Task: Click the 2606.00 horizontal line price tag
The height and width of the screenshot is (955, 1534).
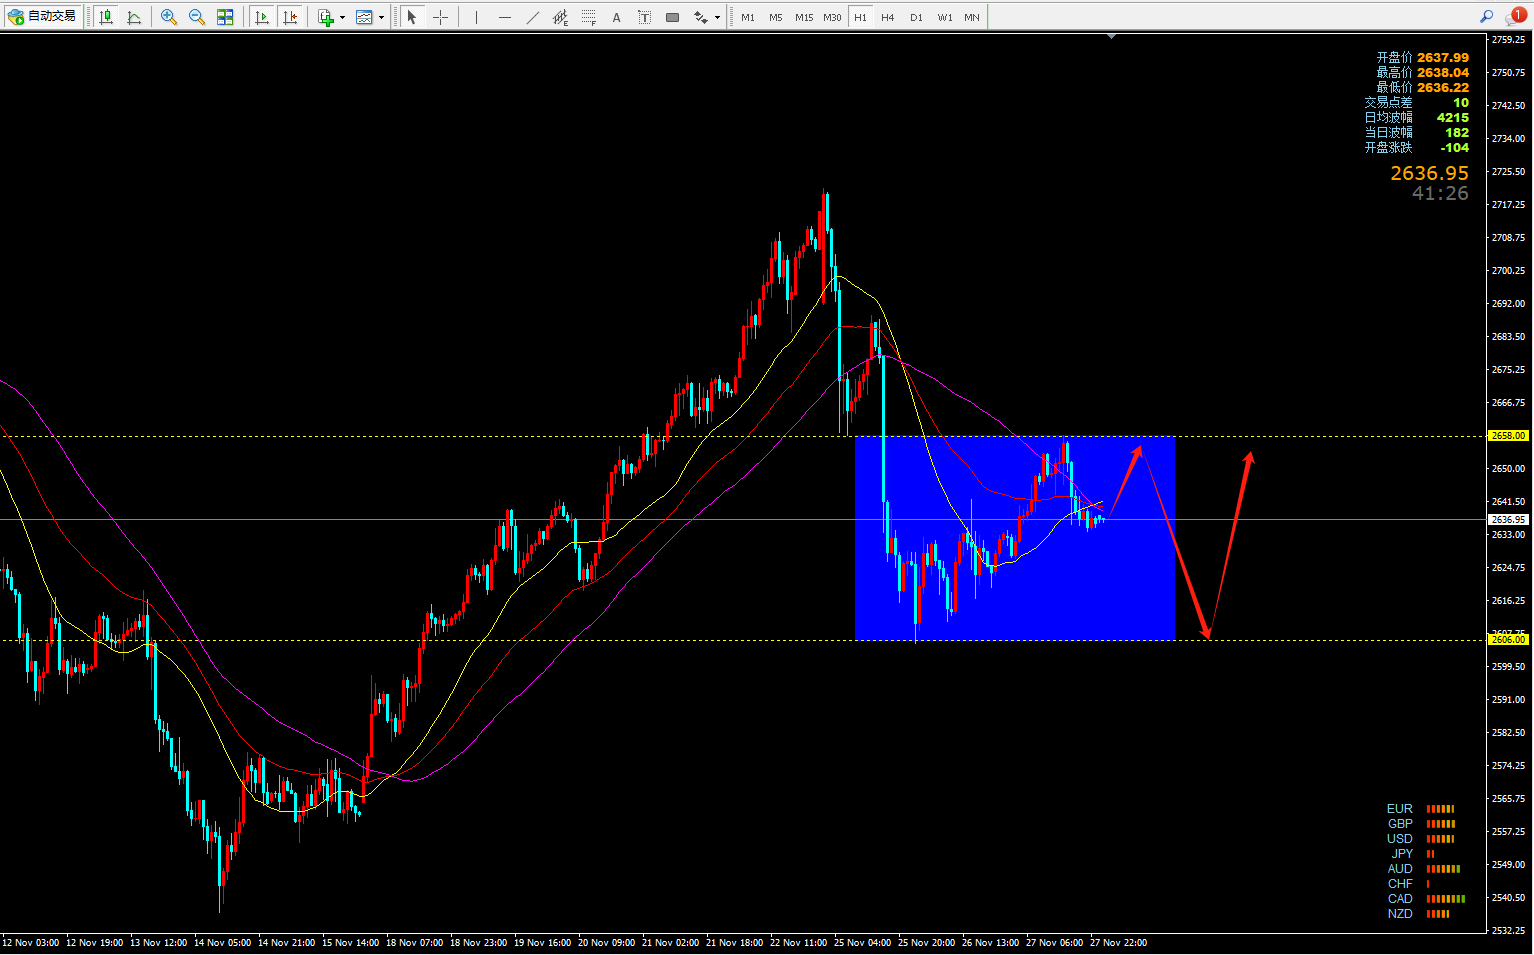Action: [1509, 639]
